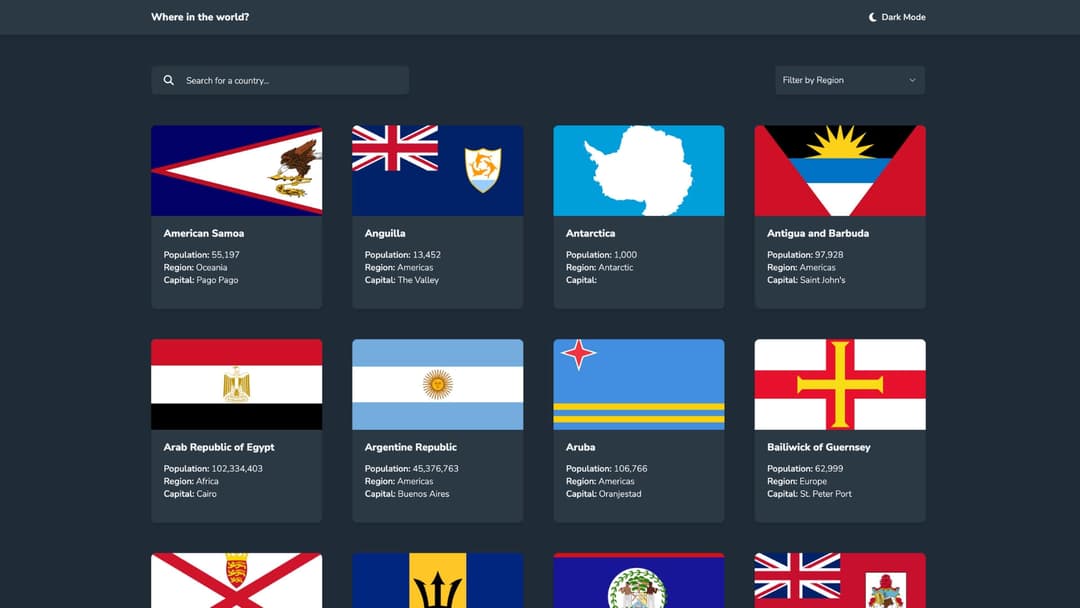This screenshot has height=608, width=1080.
Task: Click the search magnifier icon
Action: (x=168, y=80)
